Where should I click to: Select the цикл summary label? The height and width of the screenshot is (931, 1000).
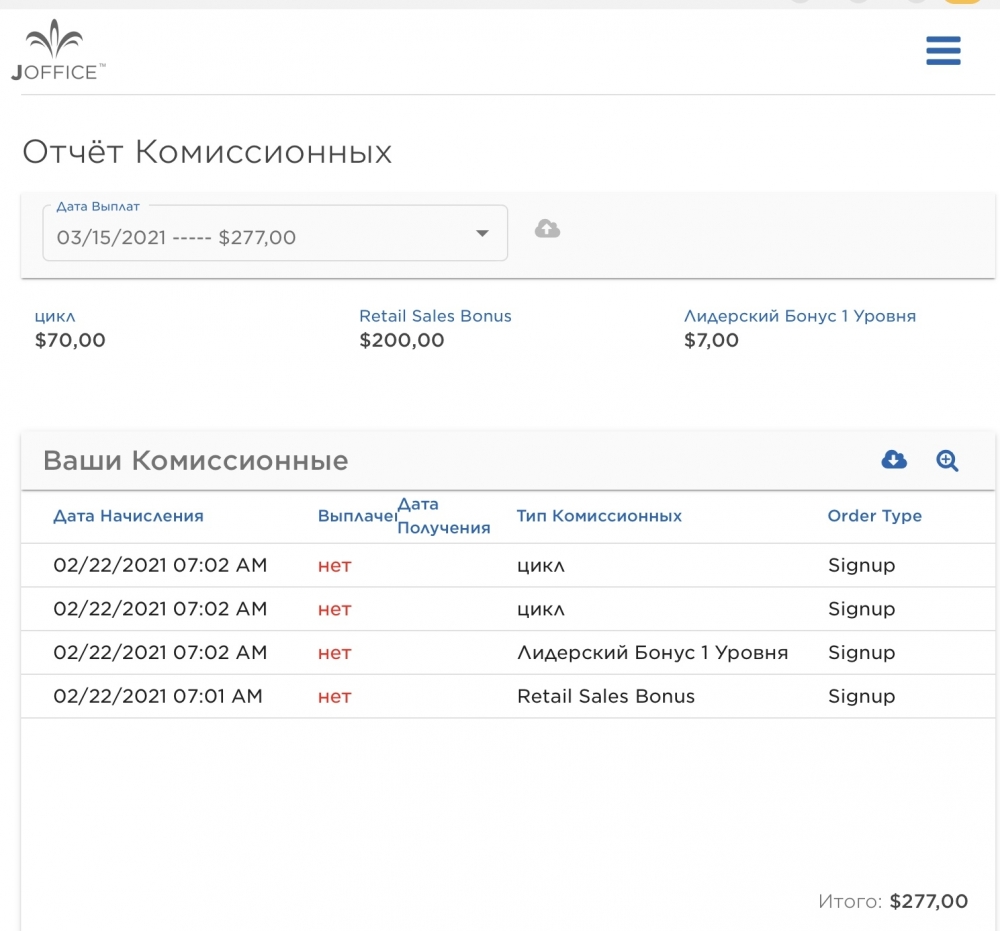point(55,317)
